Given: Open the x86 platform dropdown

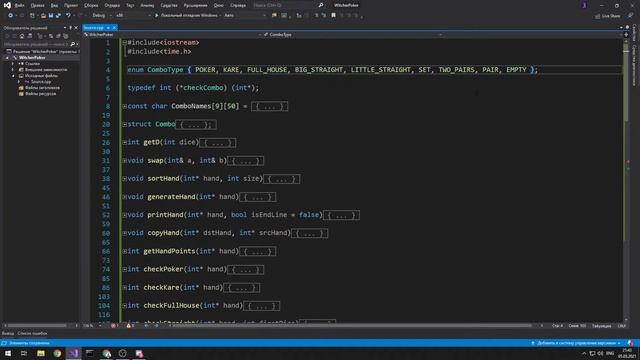Looking at the screenshot, I should 133,16.
